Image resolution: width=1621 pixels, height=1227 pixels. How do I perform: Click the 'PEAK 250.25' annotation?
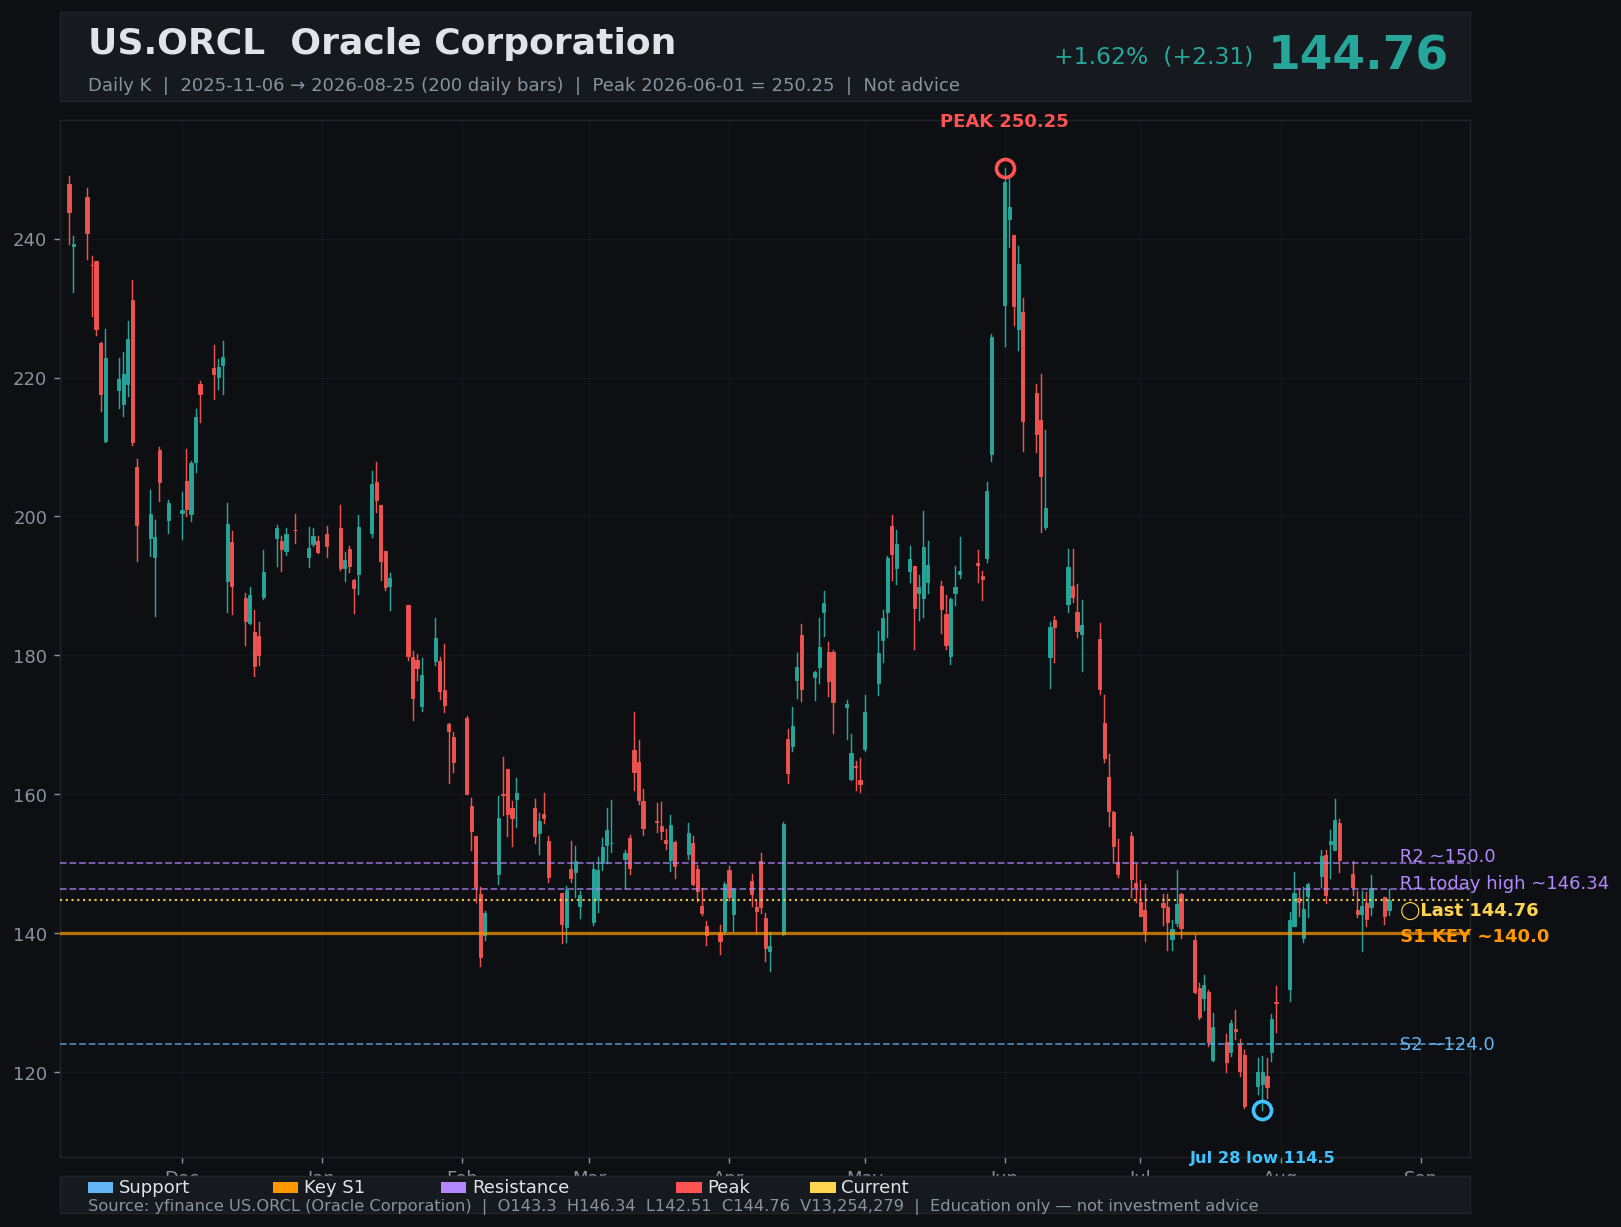[x=1004, y=121]
